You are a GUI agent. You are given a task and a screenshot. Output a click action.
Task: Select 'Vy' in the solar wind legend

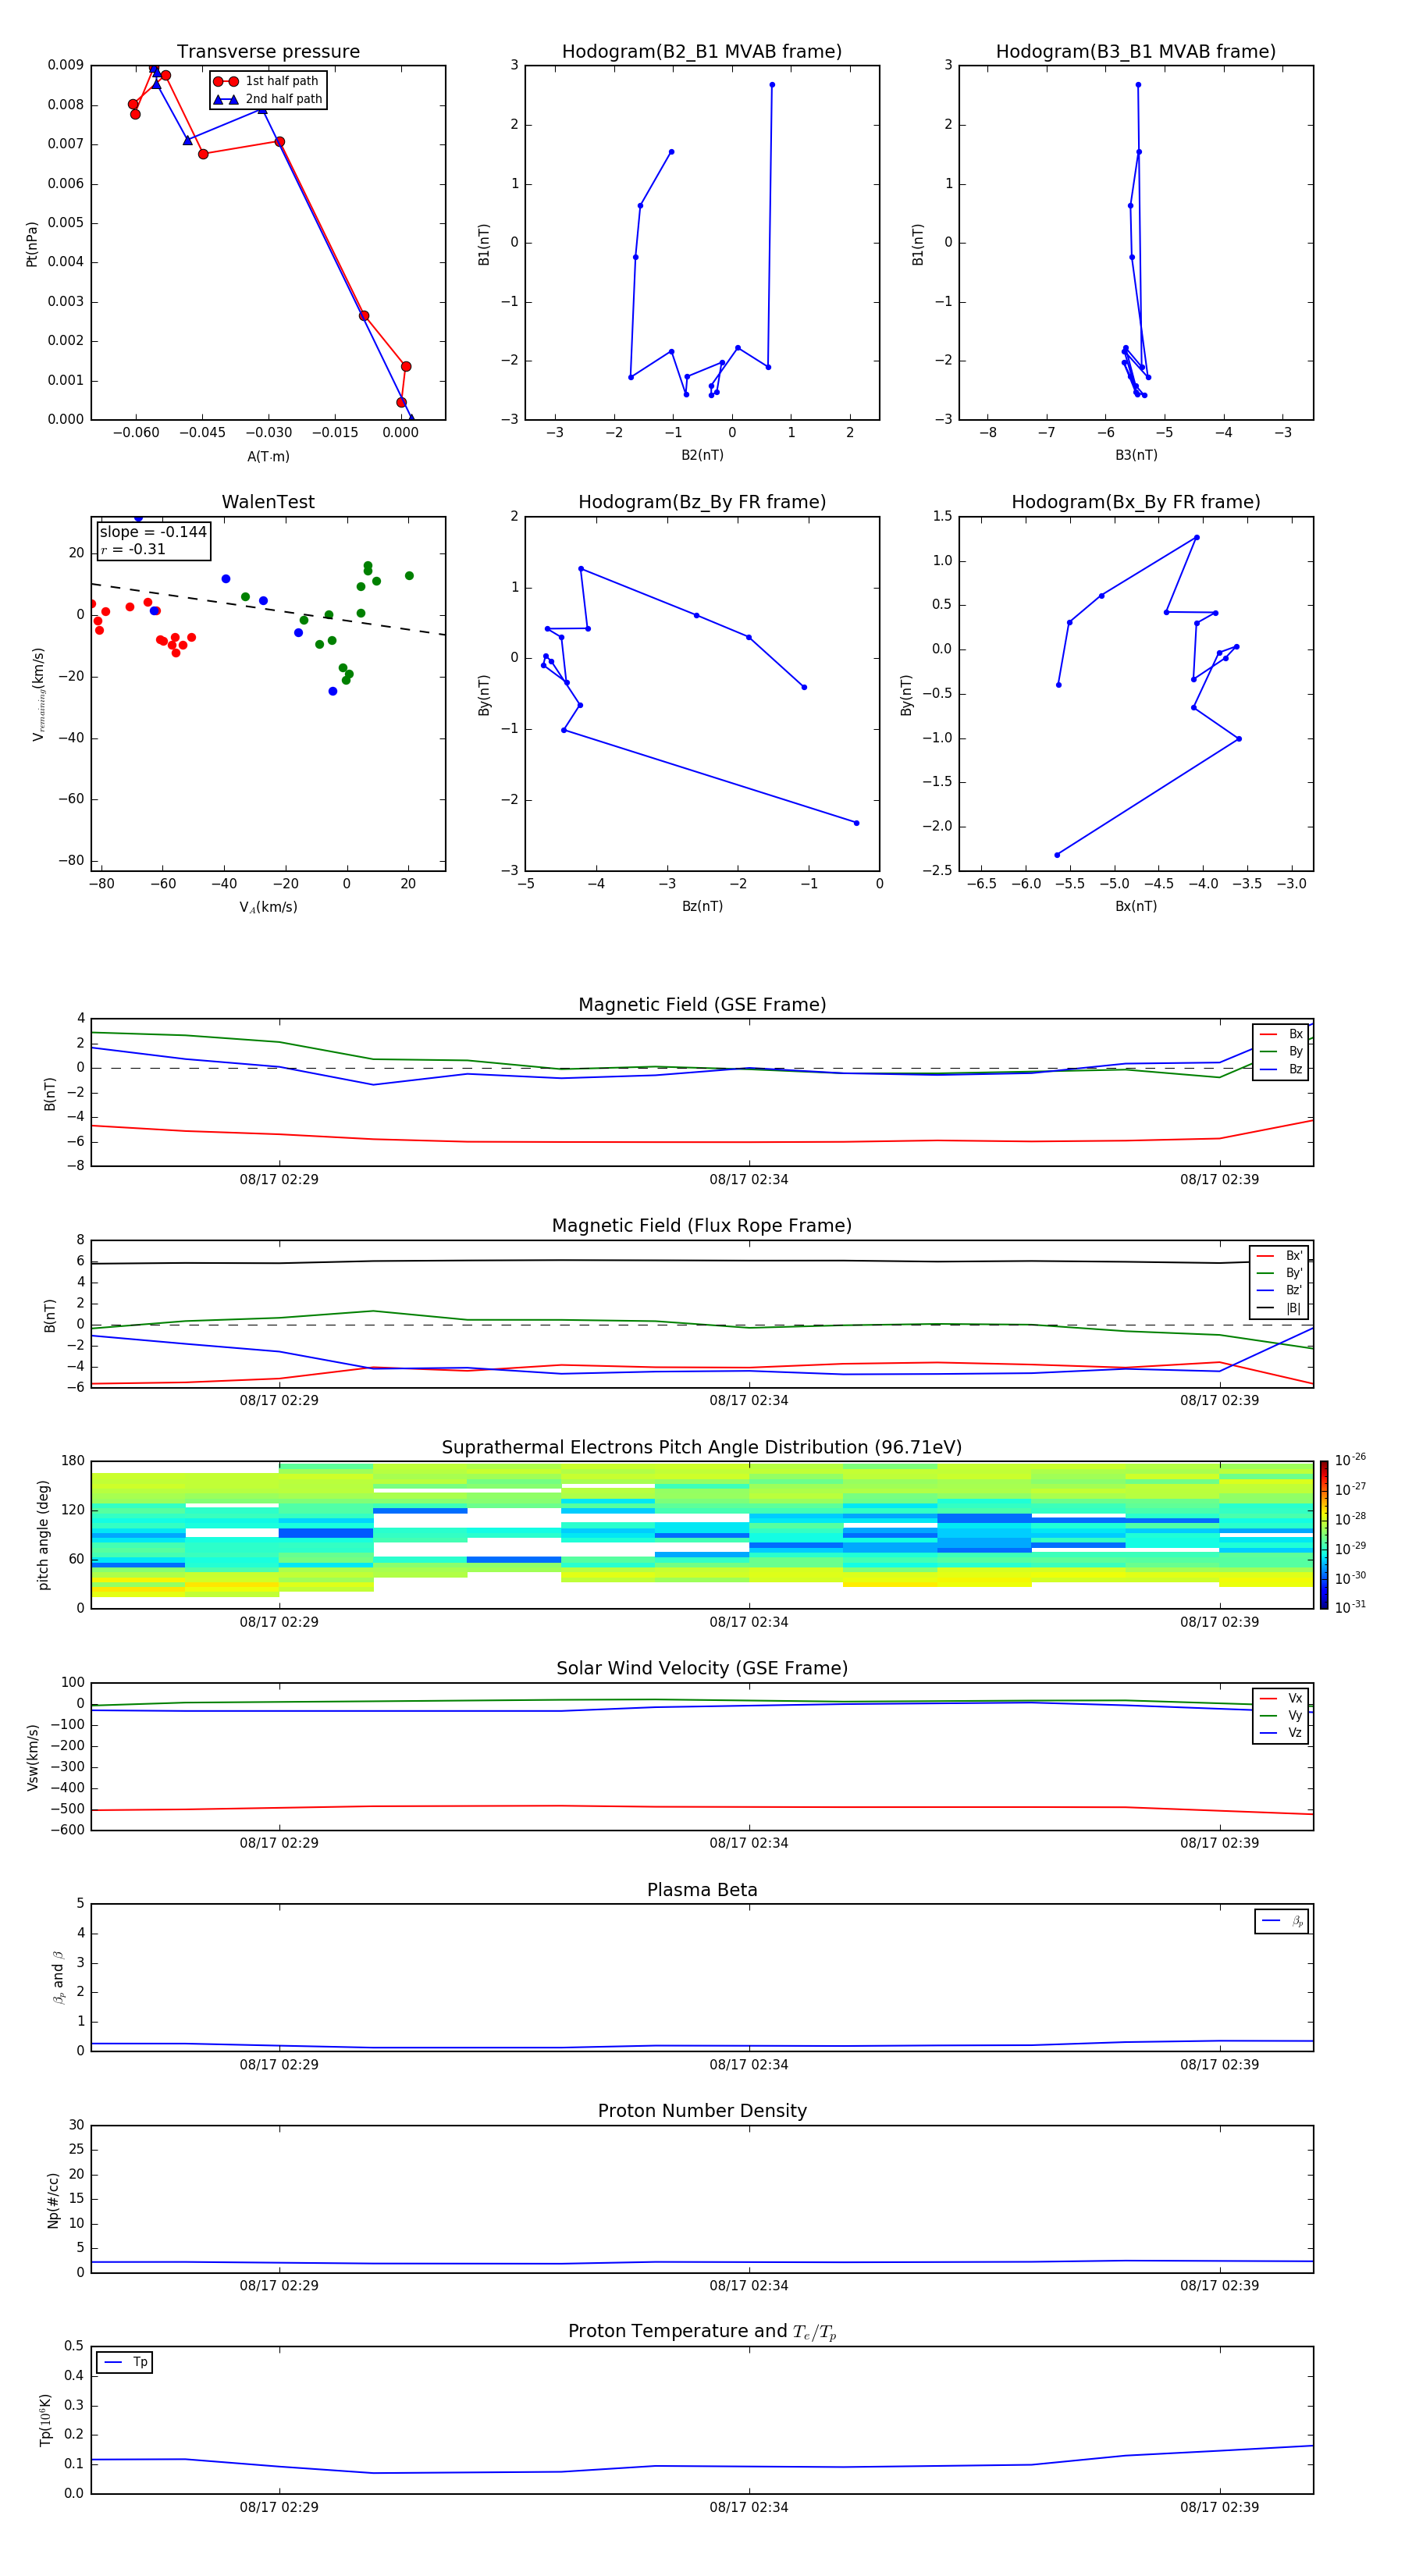click(x=1281, y=1715)
